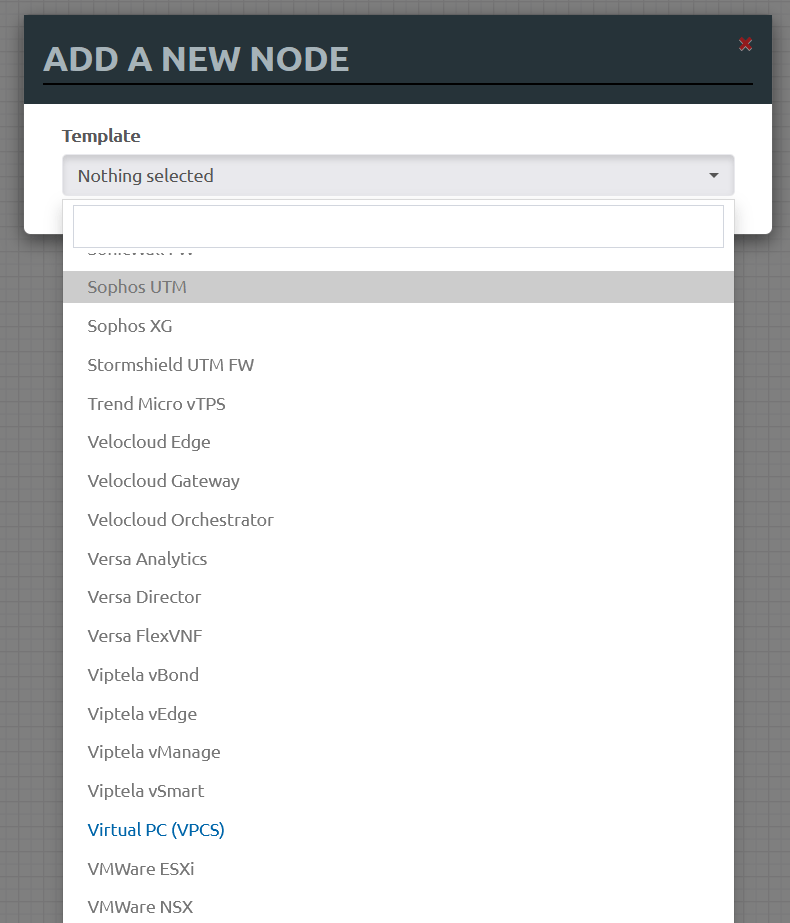Choose Velocloud Orchestrator template

click(398, 520)
